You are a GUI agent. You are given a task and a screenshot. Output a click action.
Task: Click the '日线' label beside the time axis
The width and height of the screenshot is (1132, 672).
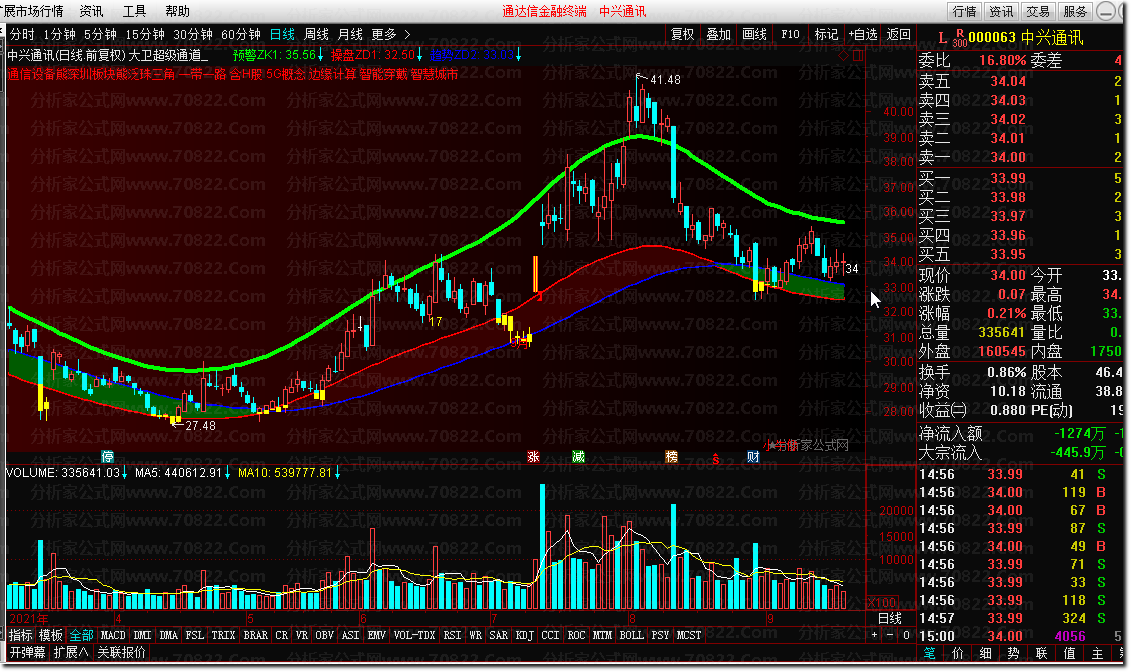point(889,619)
